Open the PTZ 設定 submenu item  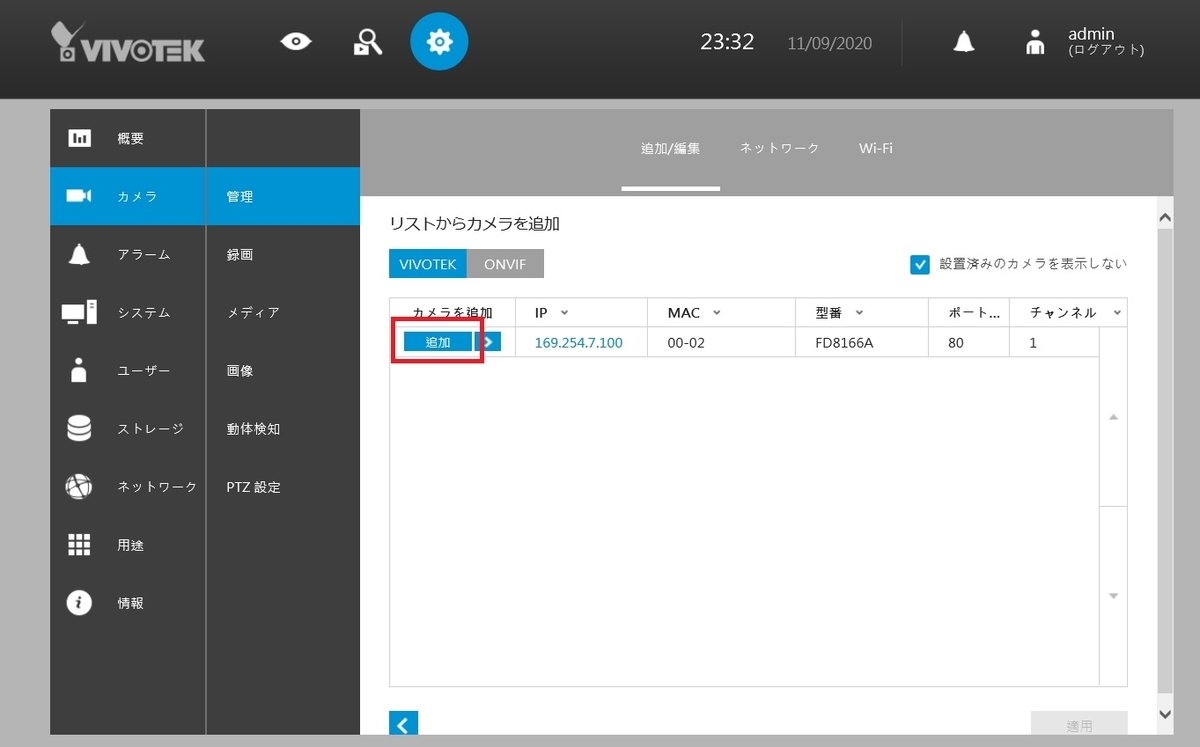tap(283, 487)
